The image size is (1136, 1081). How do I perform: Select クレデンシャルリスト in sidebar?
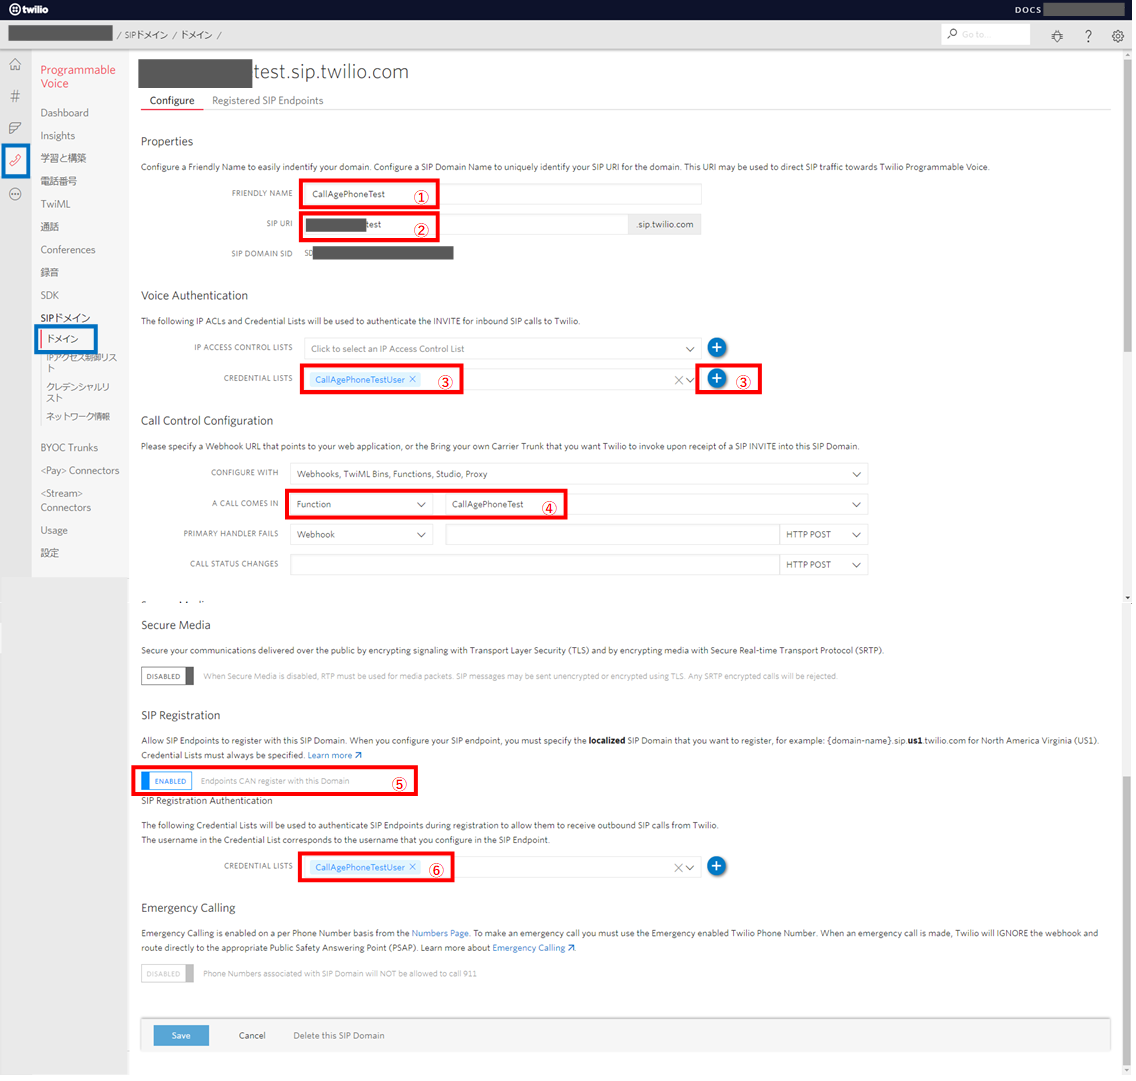pyautogui.click(x=78, y=393)
